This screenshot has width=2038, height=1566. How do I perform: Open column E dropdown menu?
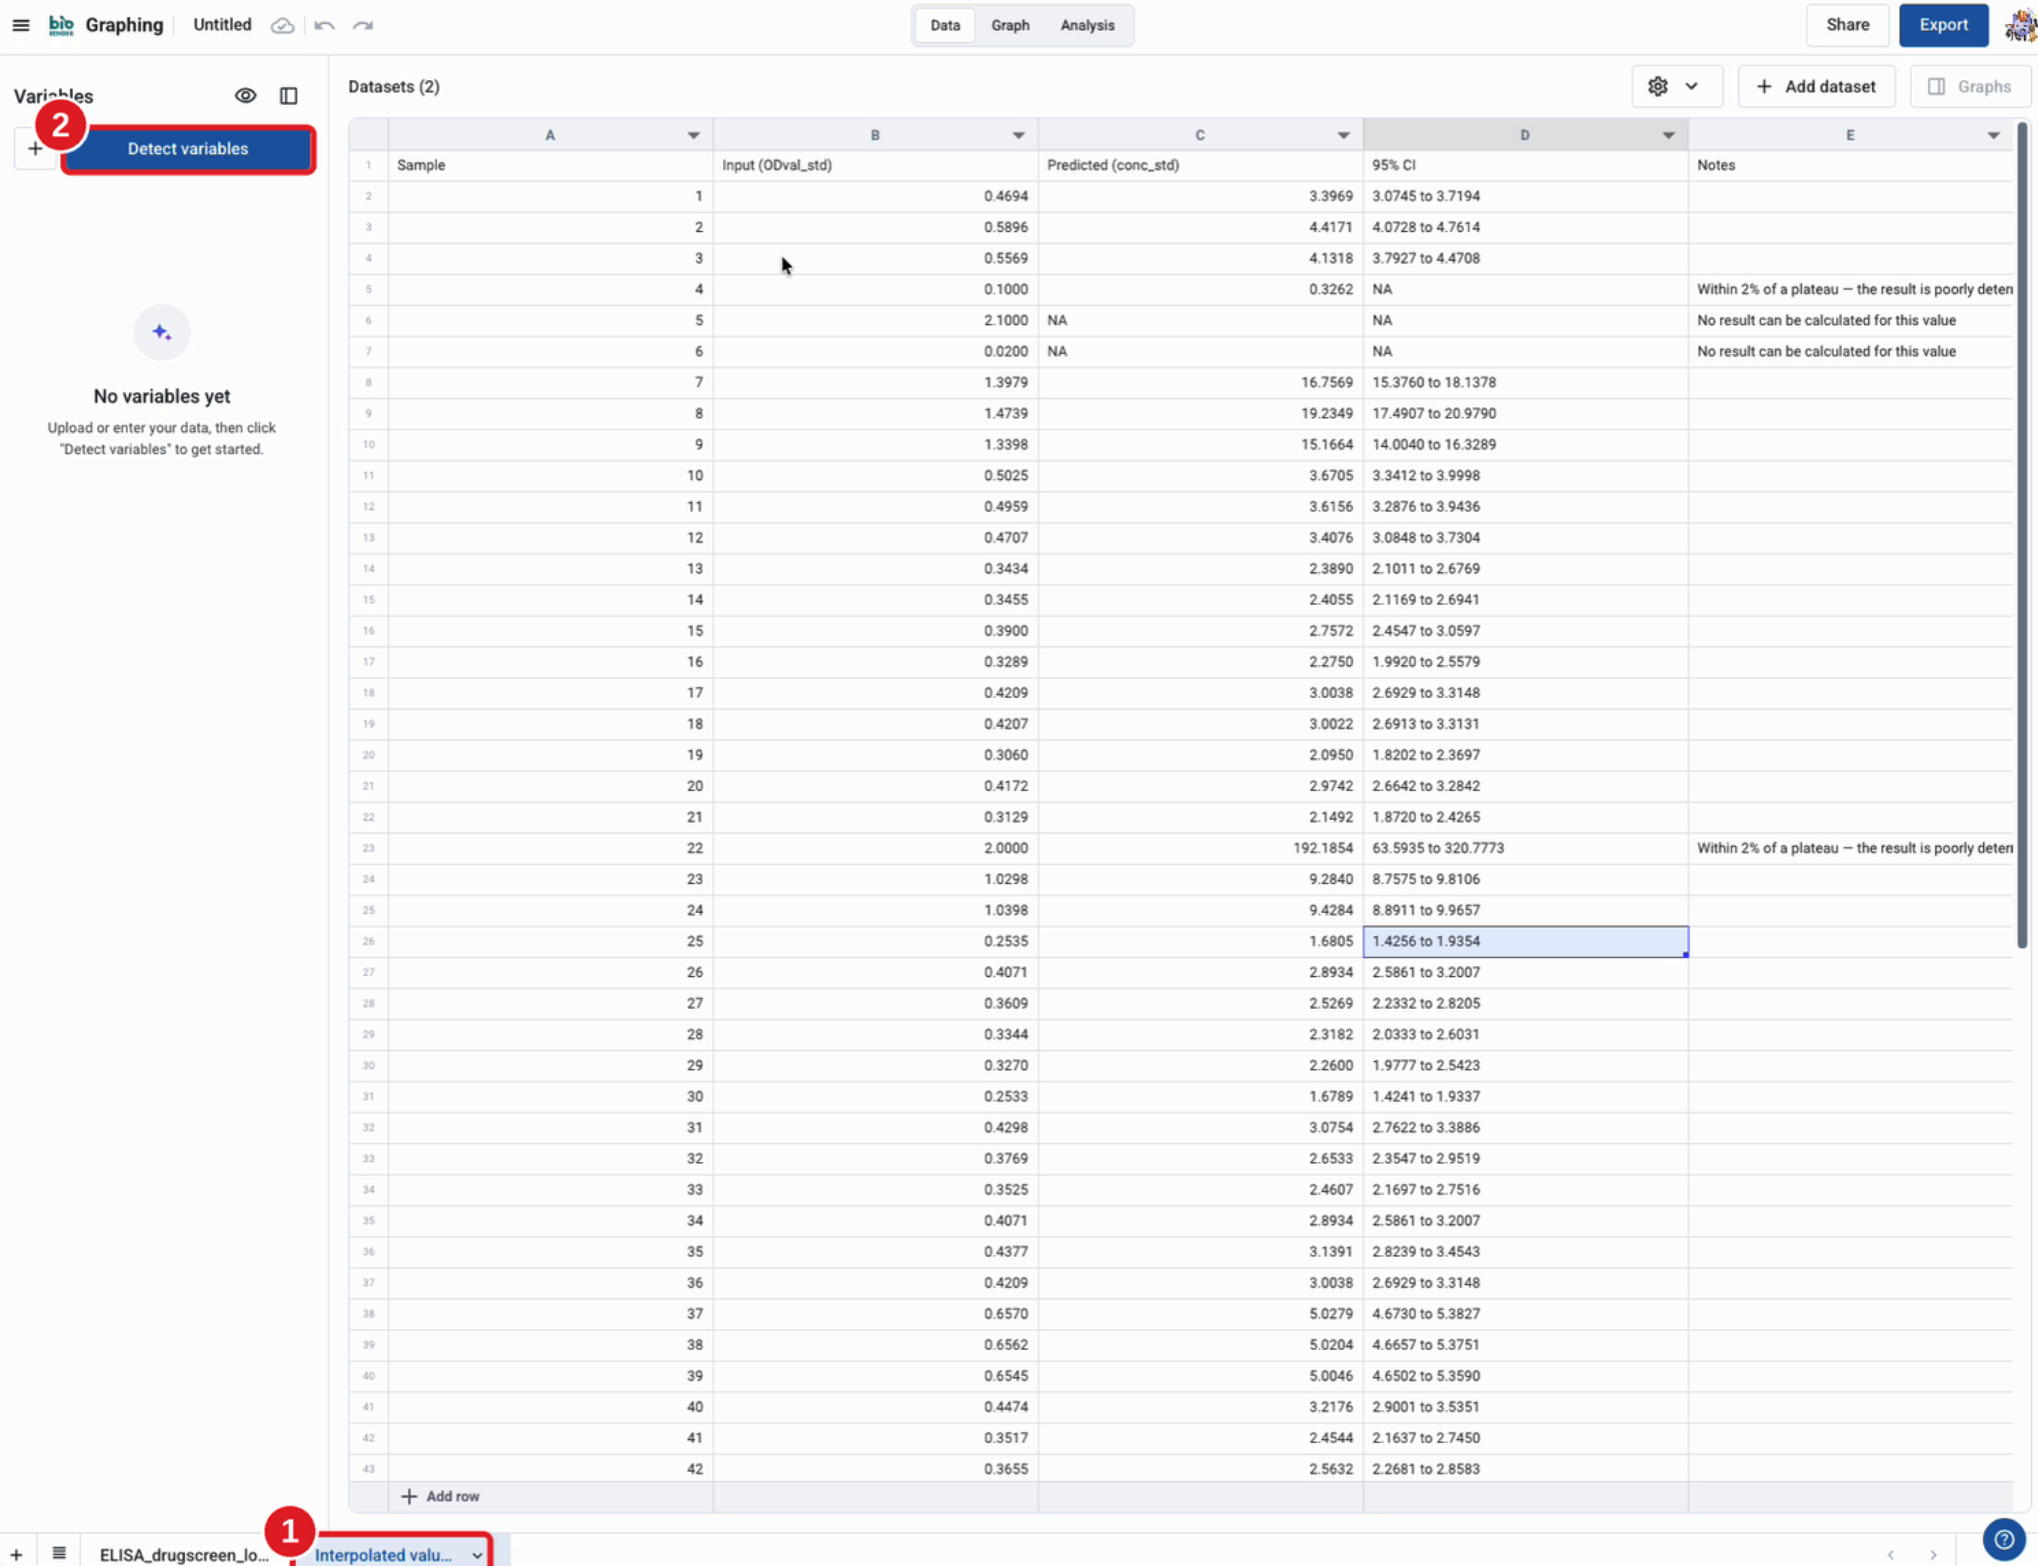pos(1993,135)
